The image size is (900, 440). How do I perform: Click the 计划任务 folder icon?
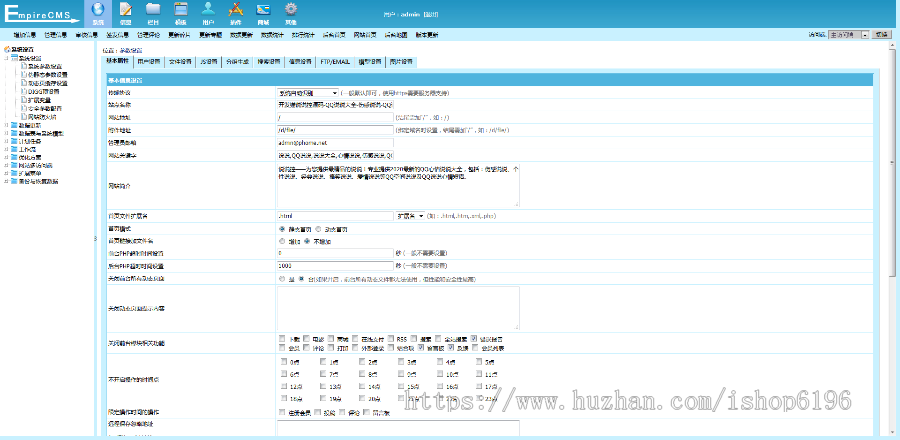click(x=14, y=141)
